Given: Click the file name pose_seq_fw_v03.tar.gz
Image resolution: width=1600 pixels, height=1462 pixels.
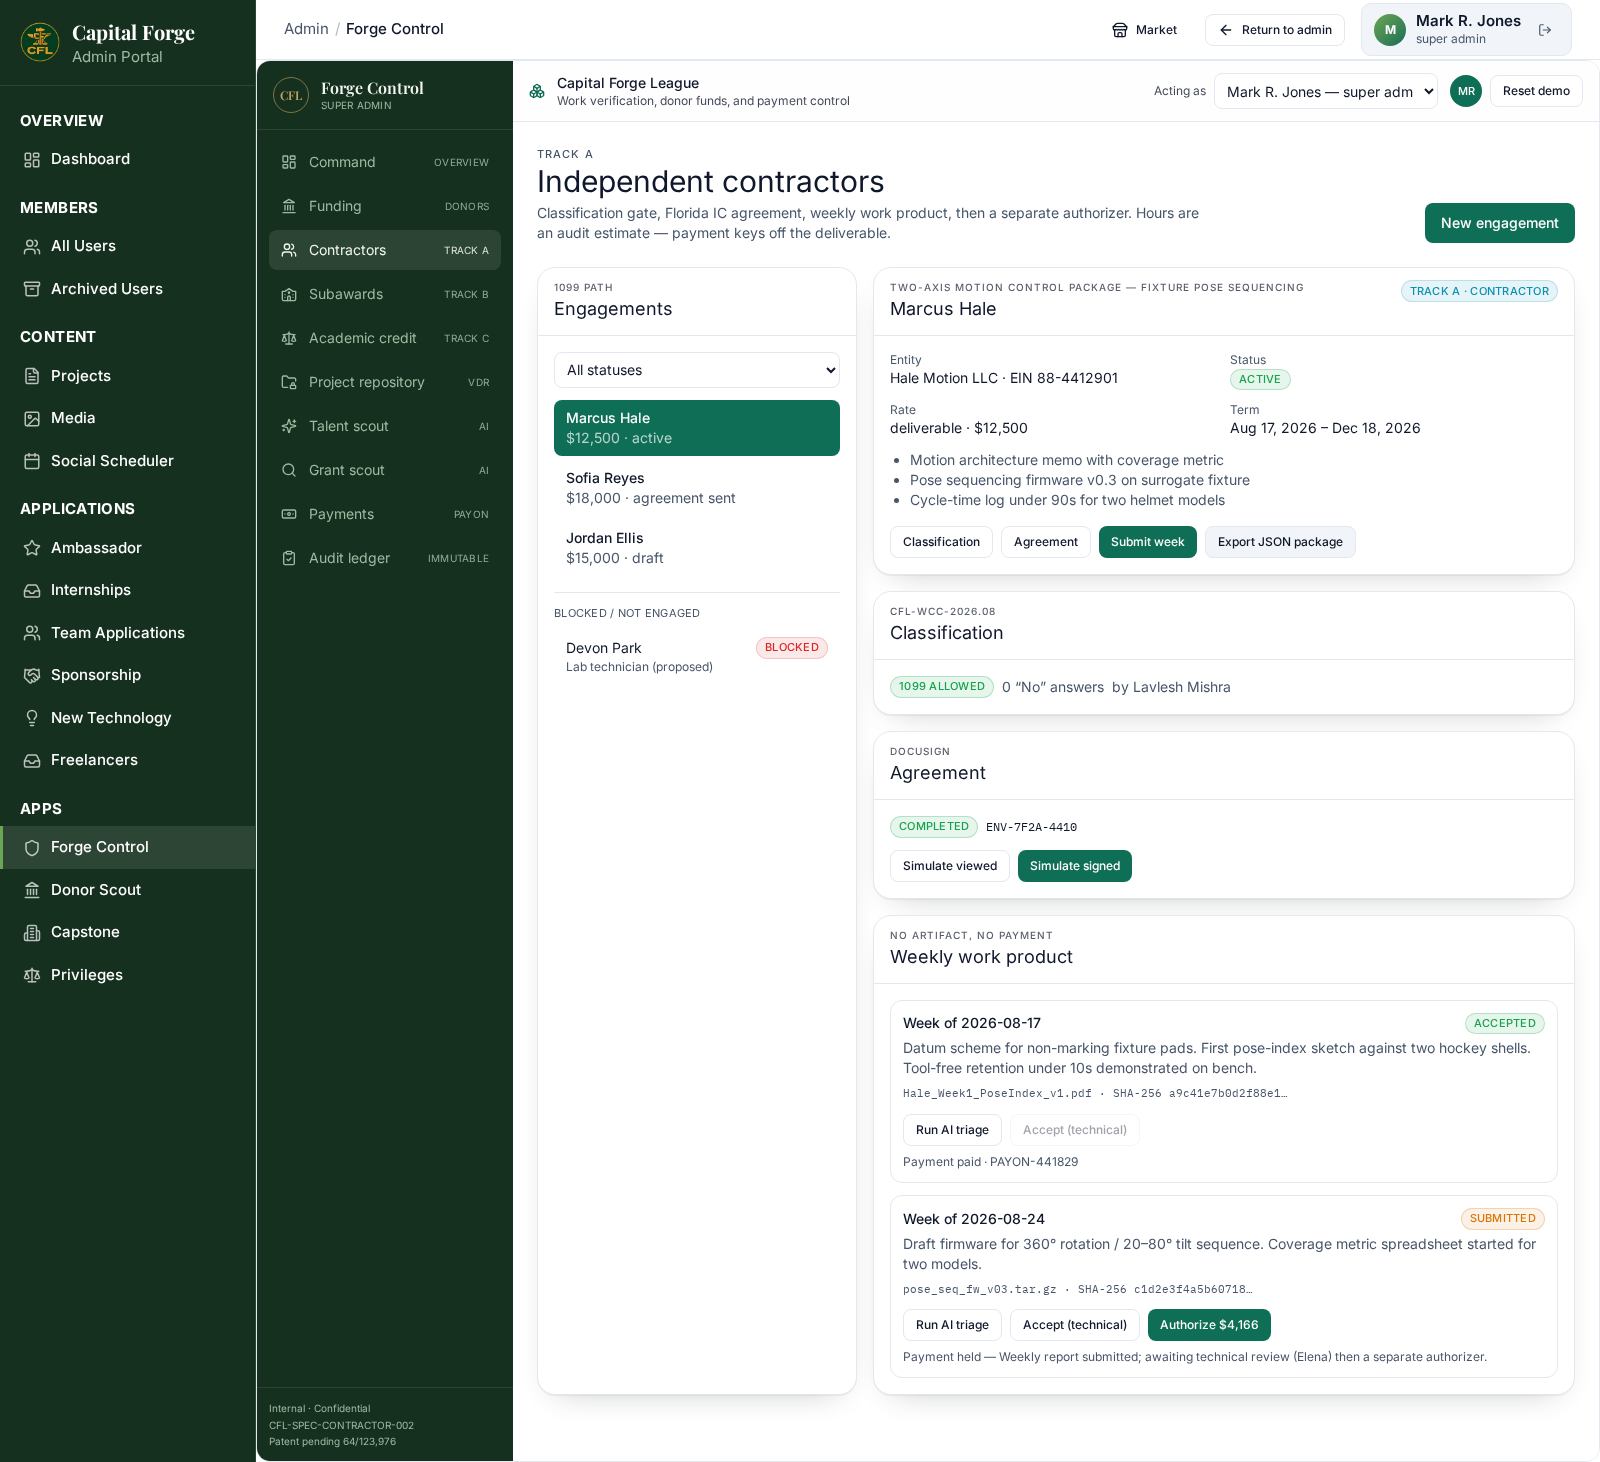Looking at the screenshot, I should click(x=979, y=1289).
